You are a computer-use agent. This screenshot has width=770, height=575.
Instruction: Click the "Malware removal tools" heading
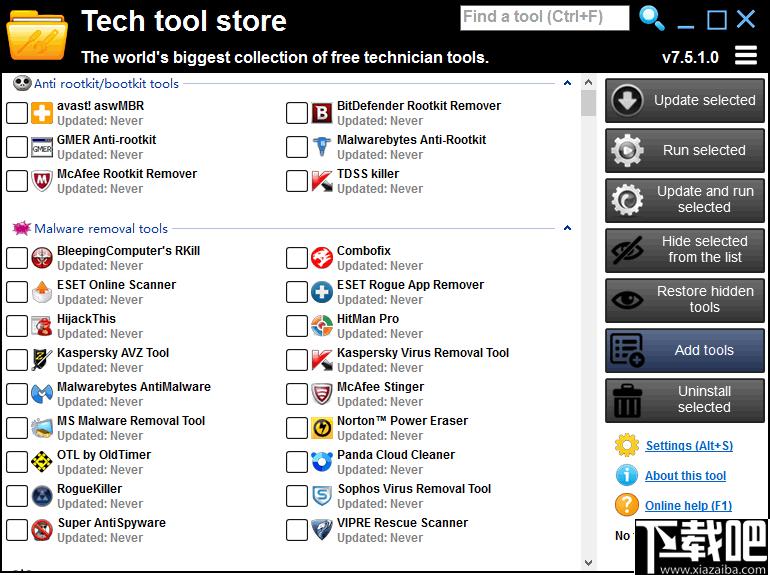101,229
